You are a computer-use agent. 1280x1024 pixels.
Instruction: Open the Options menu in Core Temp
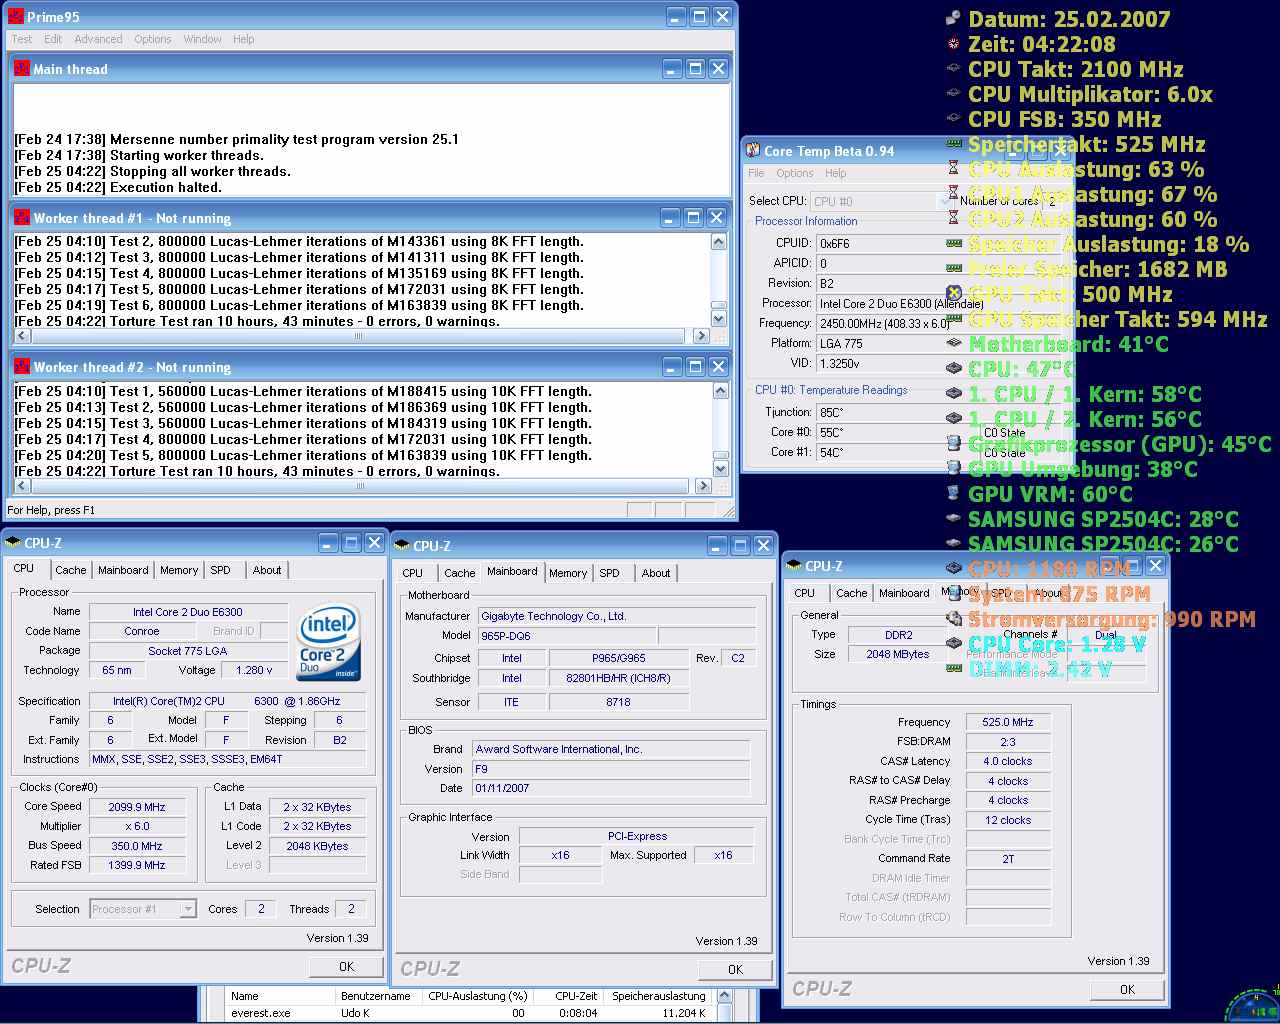tap(795, 173)
